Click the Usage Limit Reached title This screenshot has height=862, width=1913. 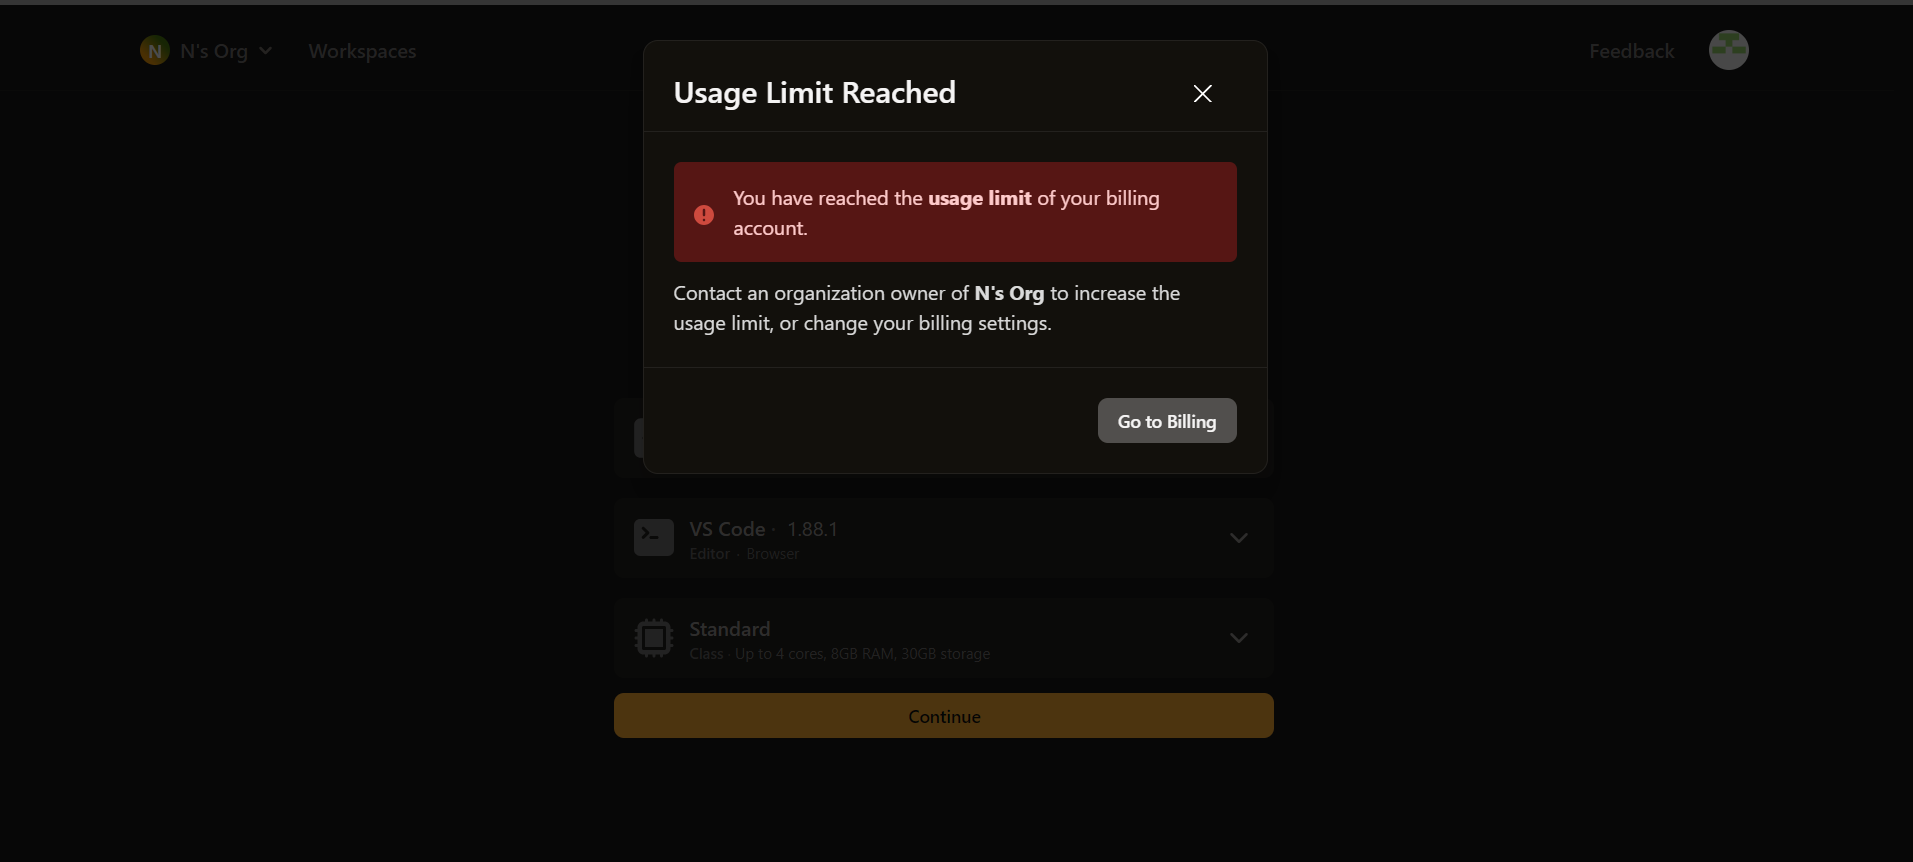(x=814, y=93)
